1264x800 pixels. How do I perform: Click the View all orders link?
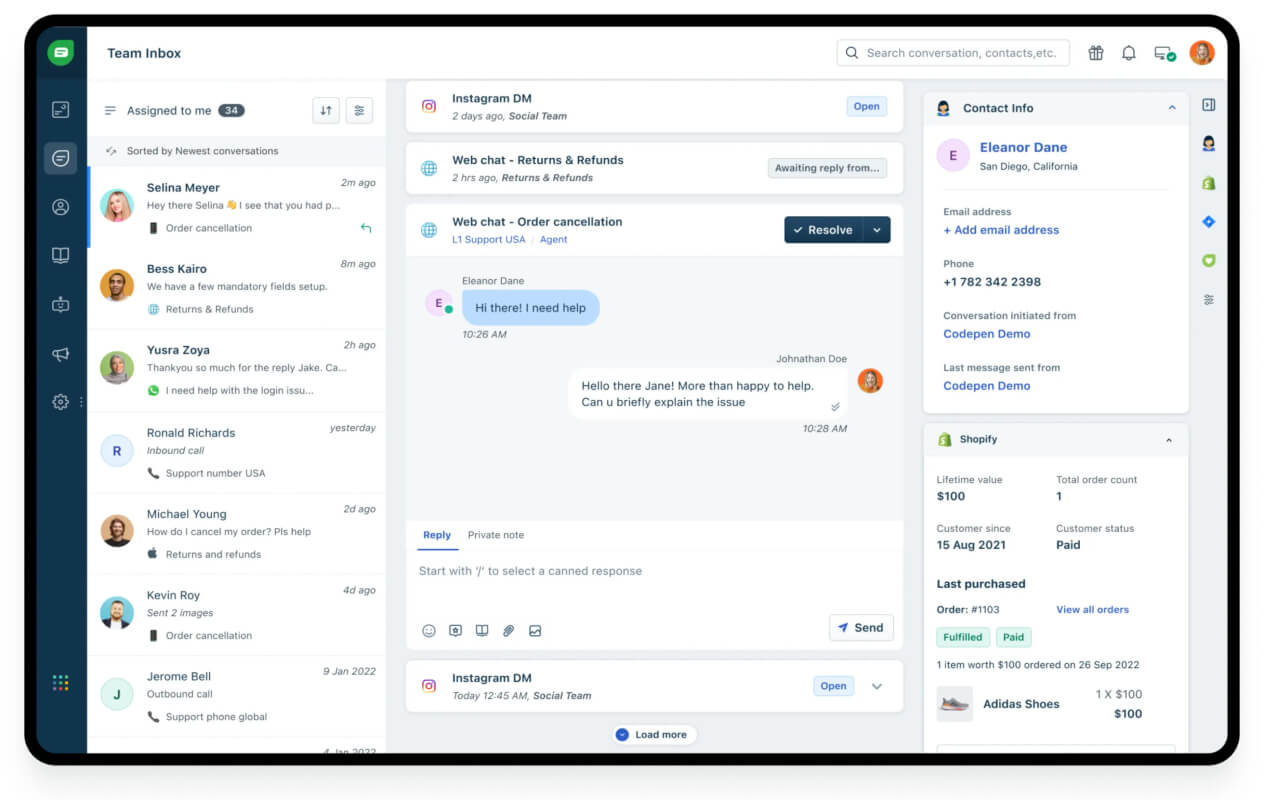pyautogui.click(x=1092, y=609)
